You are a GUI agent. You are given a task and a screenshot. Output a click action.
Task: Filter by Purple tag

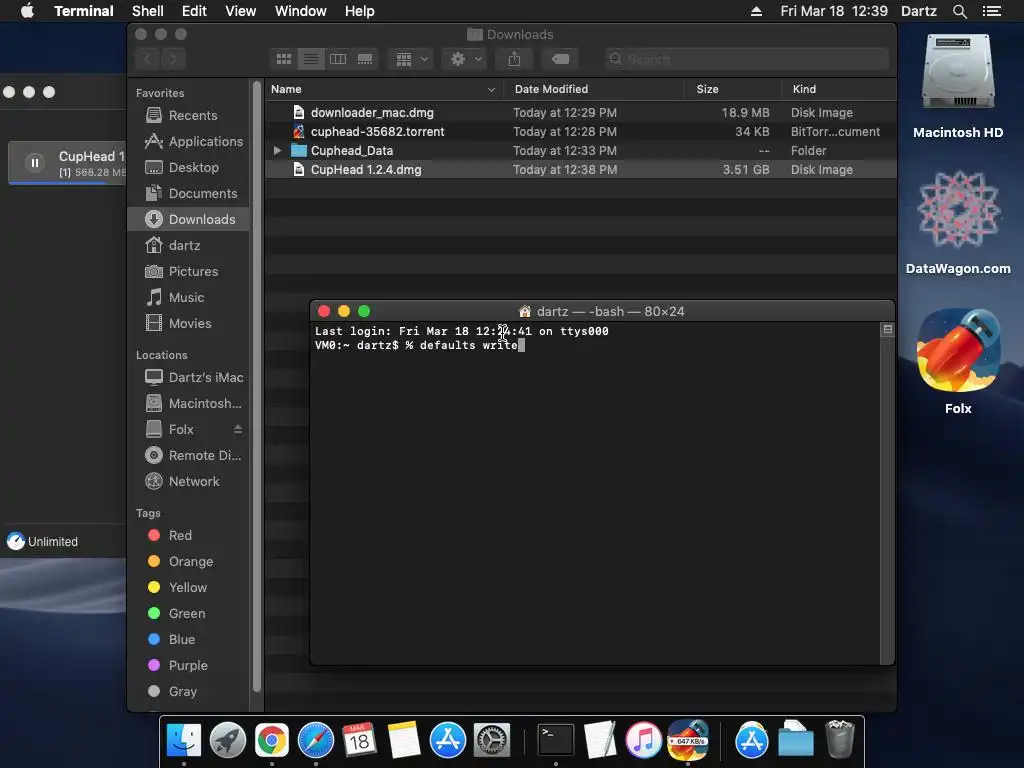(189, 665)
